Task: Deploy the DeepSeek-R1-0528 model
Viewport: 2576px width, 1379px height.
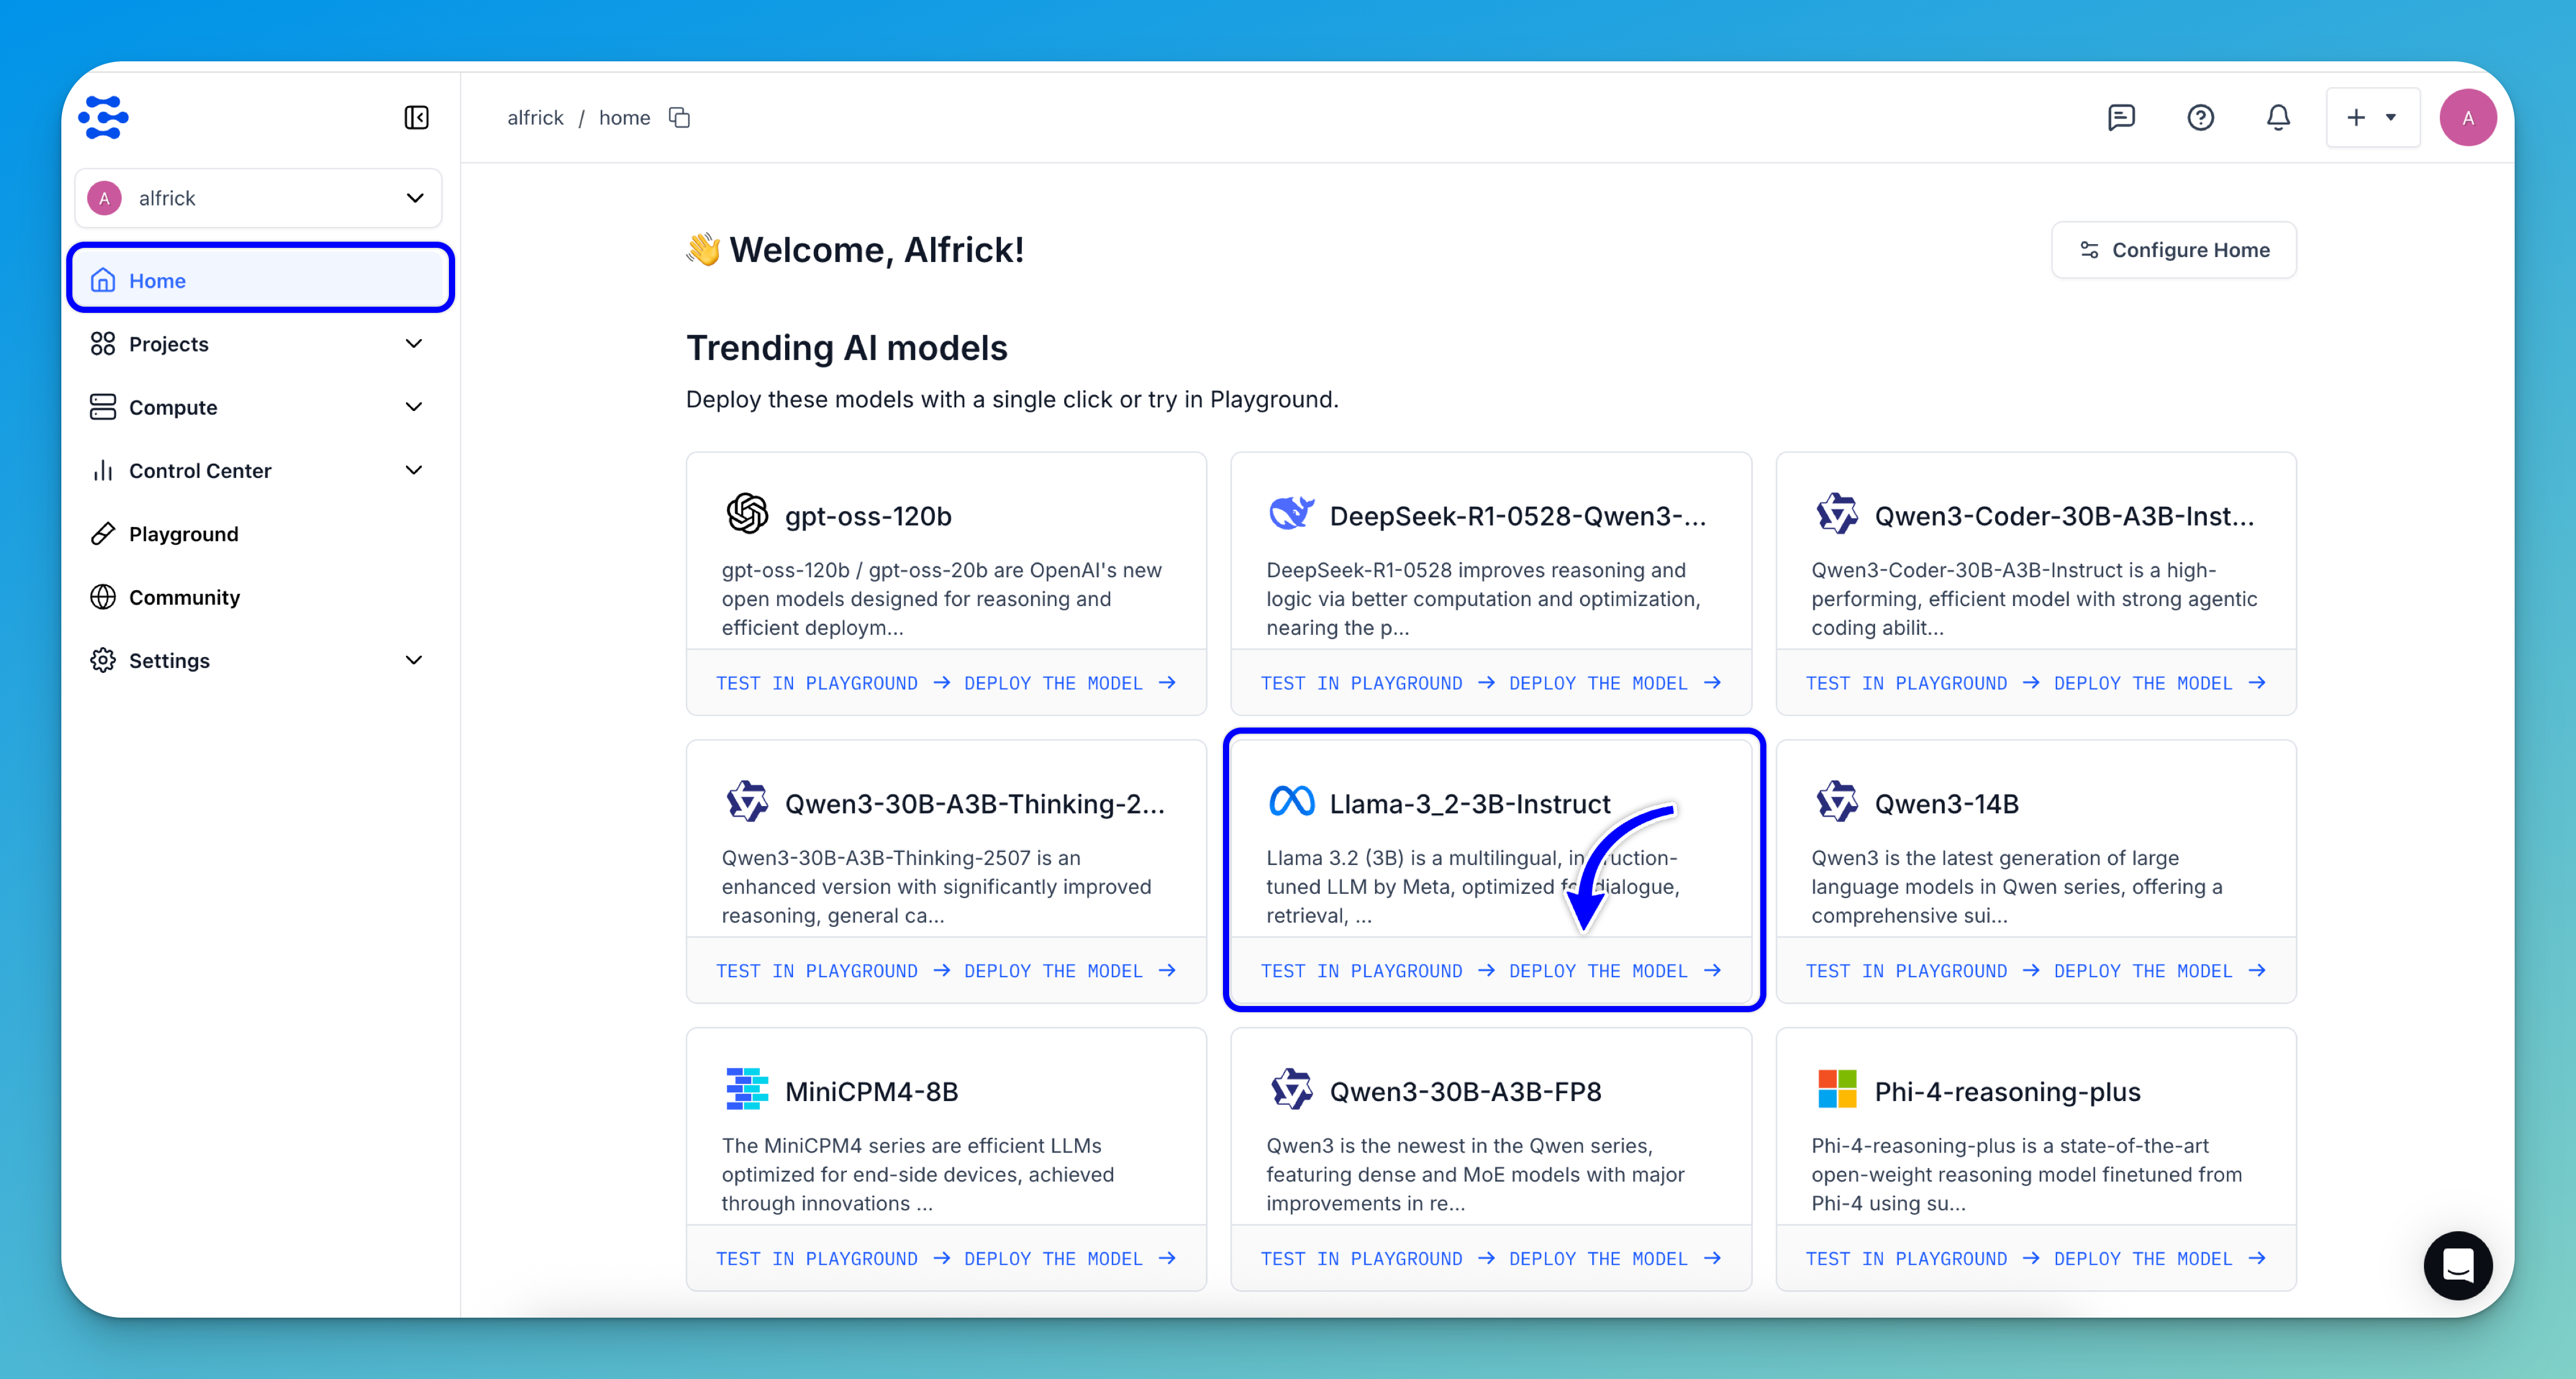Action: 1615,683
